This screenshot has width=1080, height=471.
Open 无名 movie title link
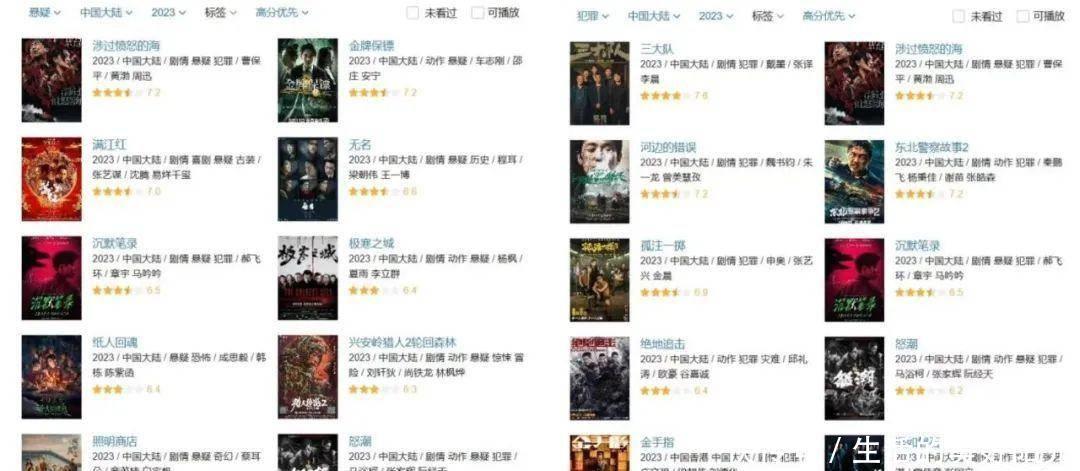click(x=360, y=145)
